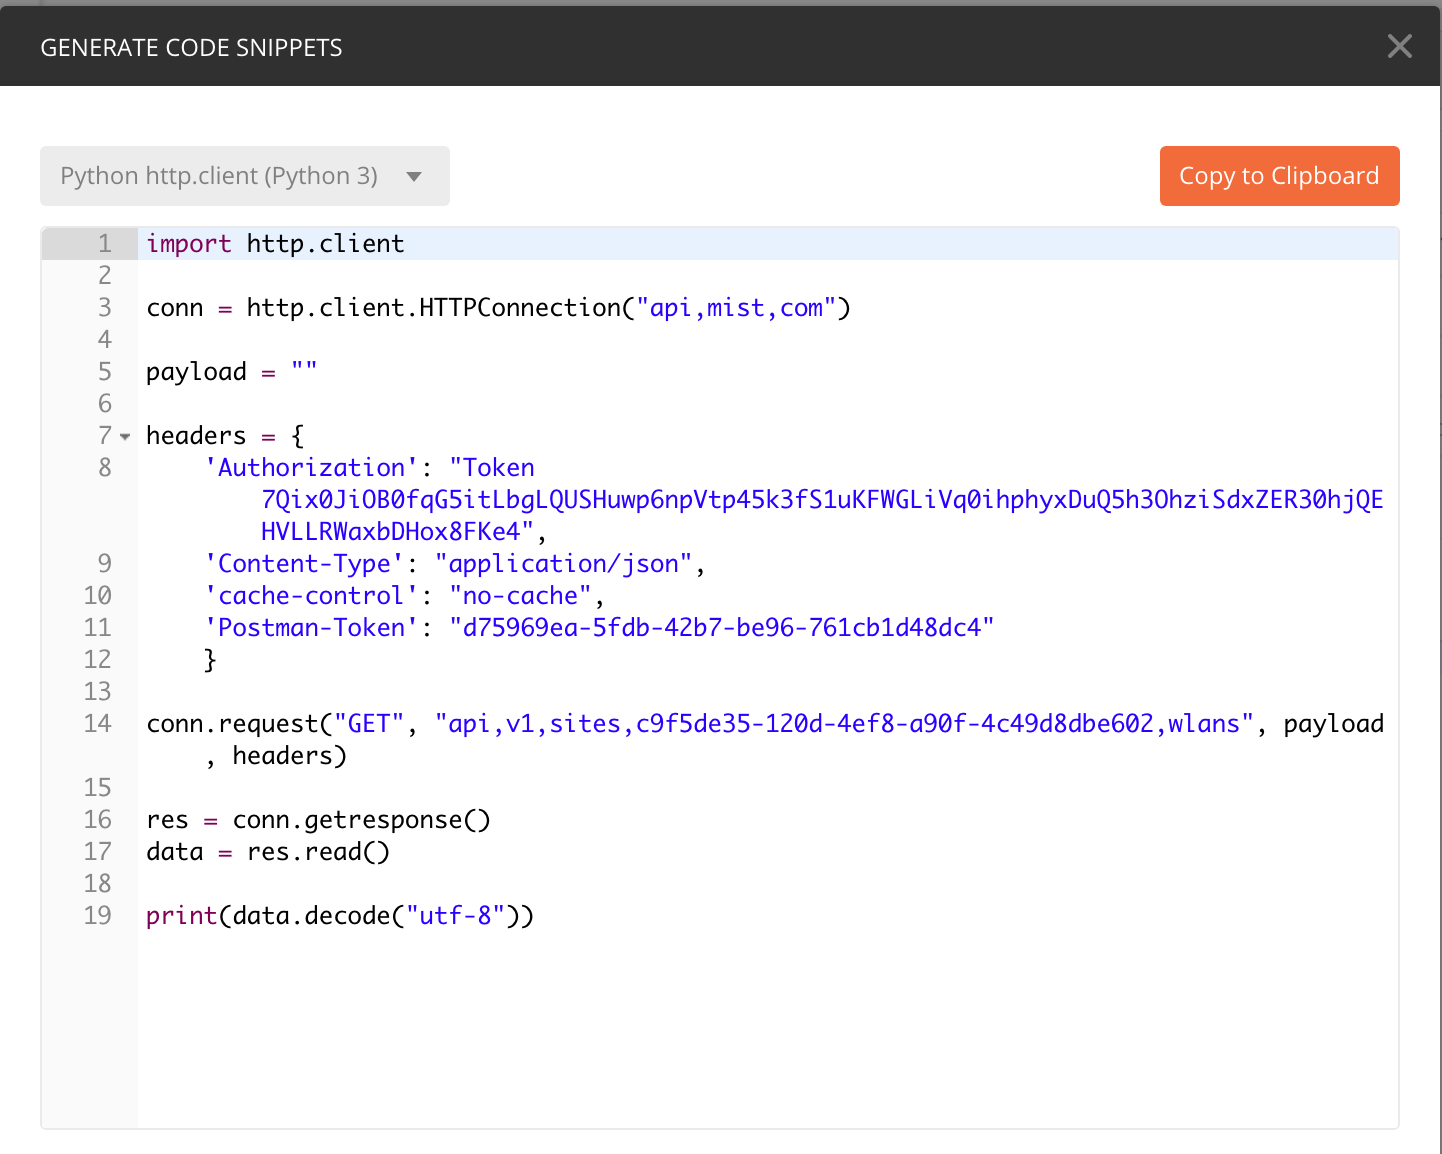Click the 'cache-control' header key
1442x1154 pixels.
click(311, 596)
